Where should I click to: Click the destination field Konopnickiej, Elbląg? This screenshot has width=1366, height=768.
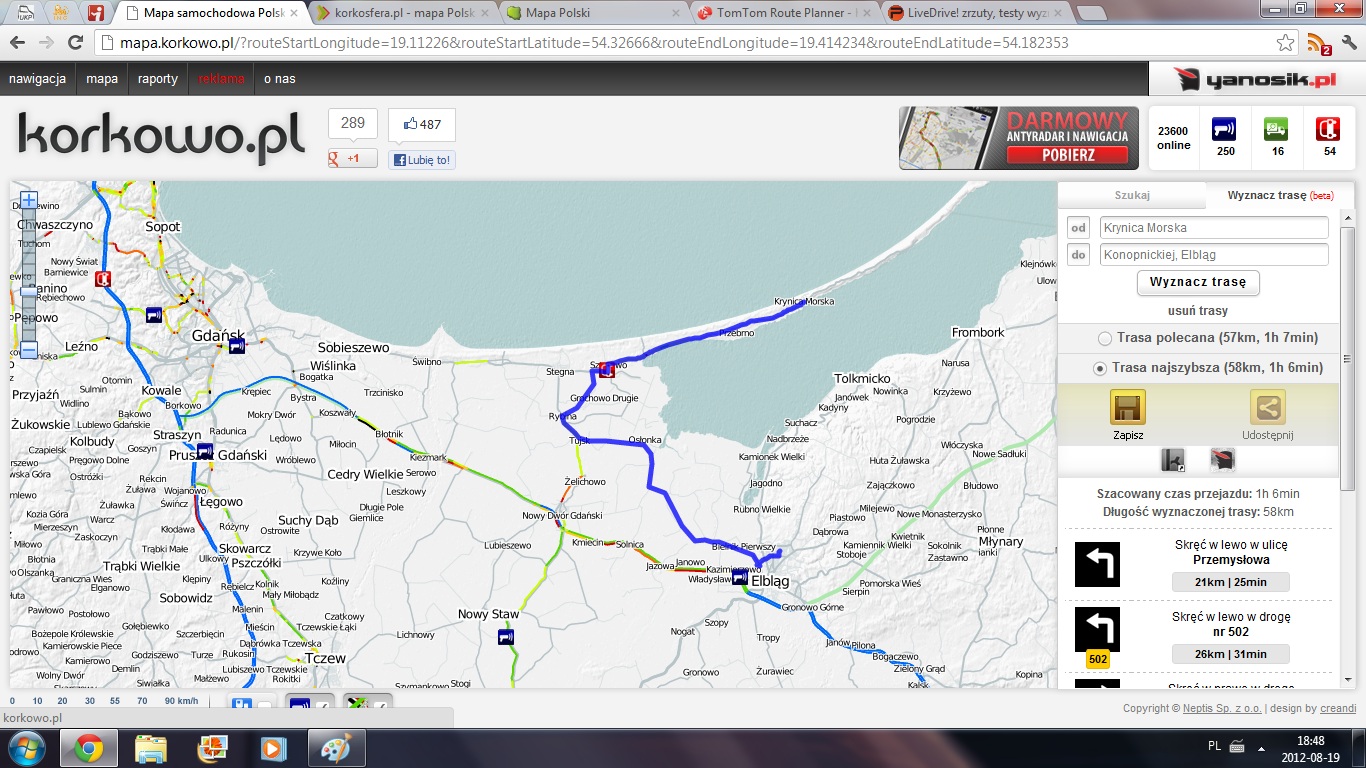(x=1214, y=255)
